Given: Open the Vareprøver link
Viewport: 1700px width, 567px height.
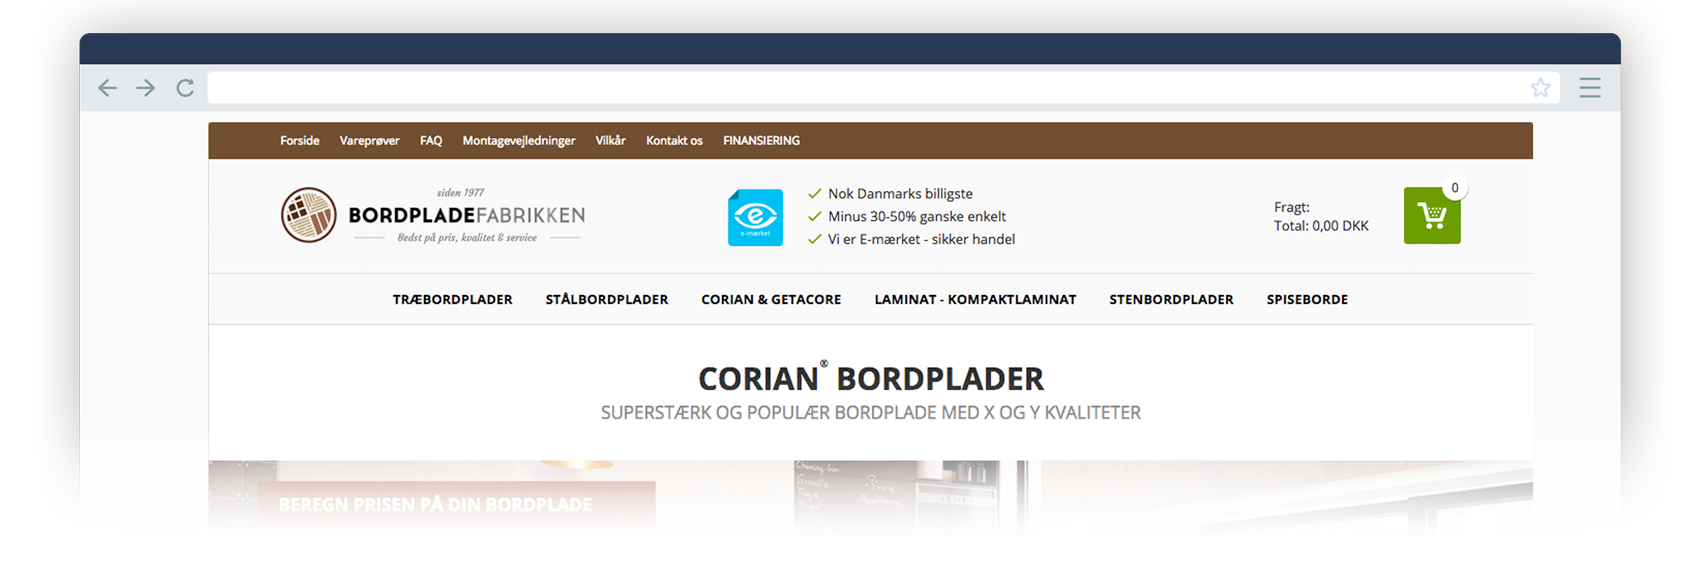Looking at the screenshot, I should (369, 141).
